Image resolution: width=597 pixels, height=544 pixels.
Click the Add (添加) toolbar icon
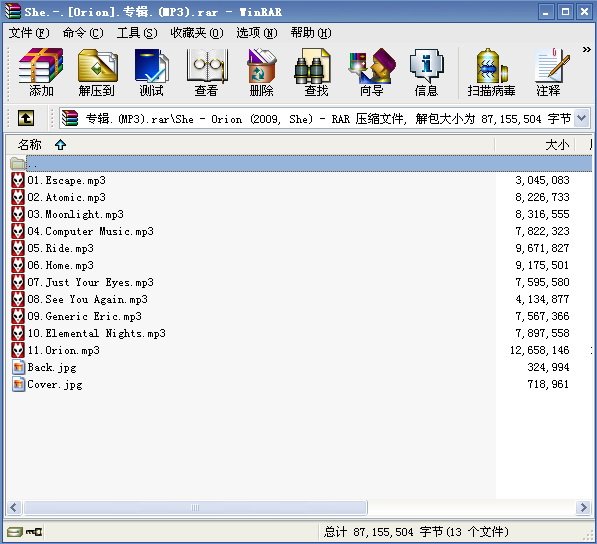tap(41, 72)
